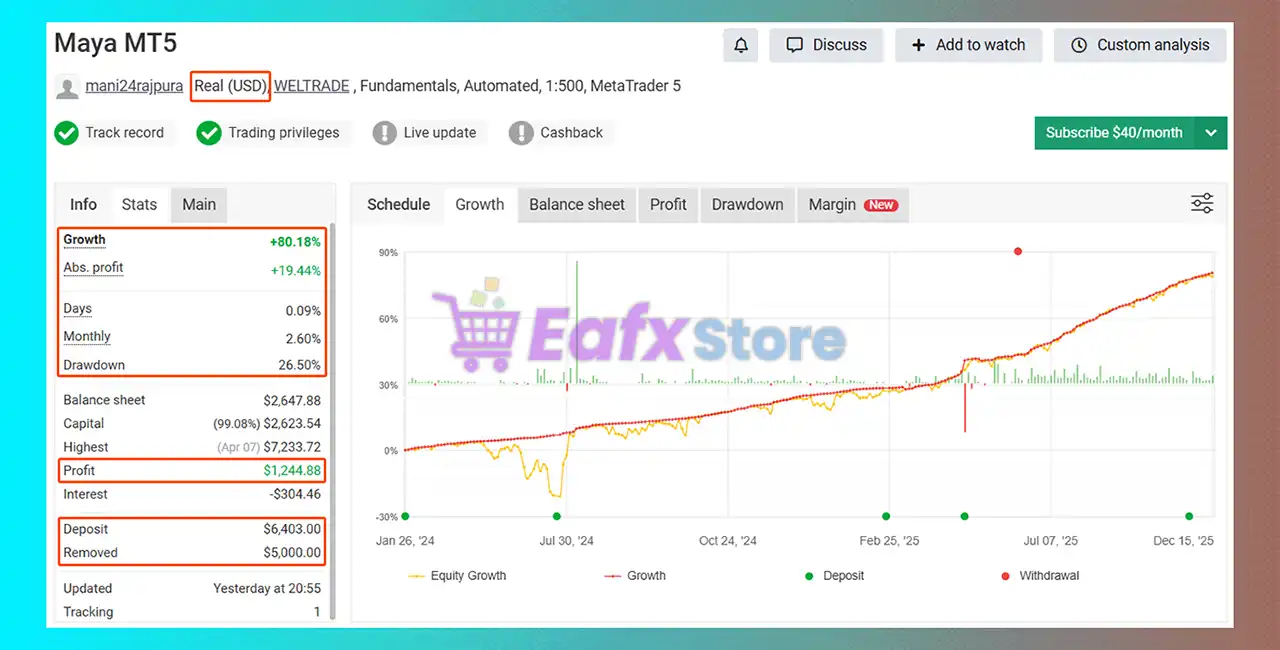Open the Drawdown chart tab

click(x=747, y=204)
